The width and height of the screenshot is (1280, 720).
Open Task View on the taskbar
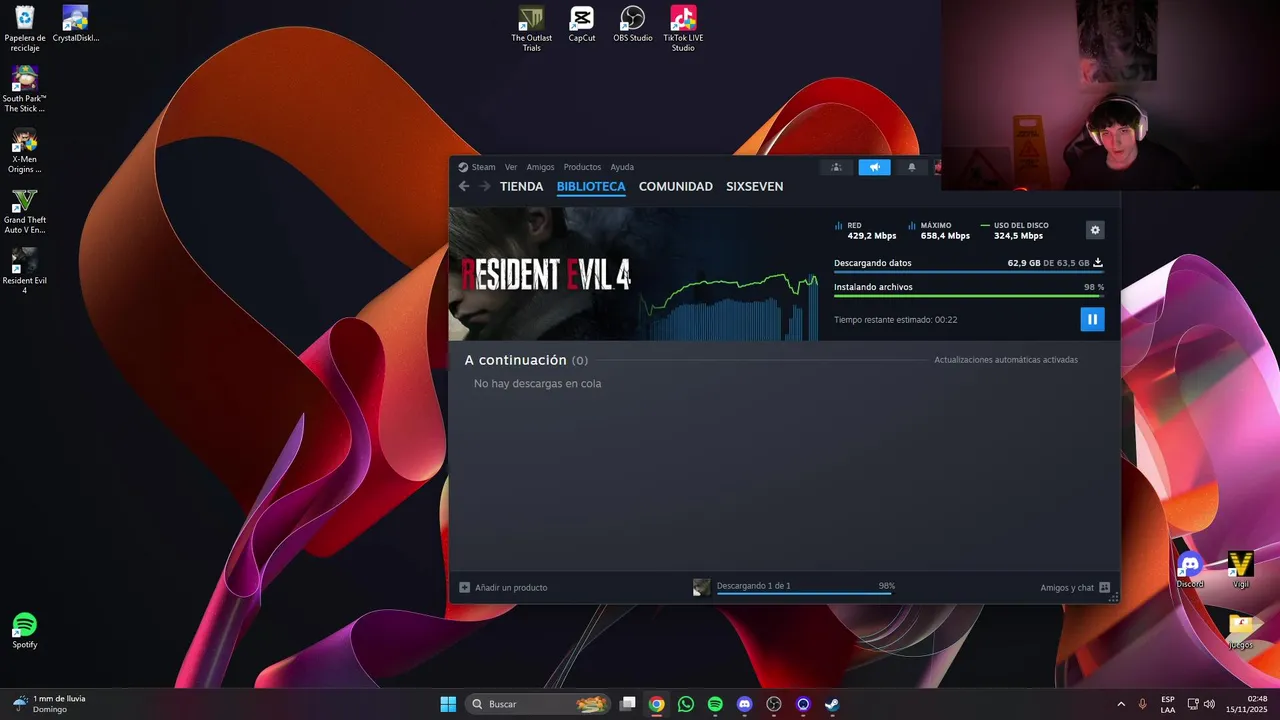[627, 704]
